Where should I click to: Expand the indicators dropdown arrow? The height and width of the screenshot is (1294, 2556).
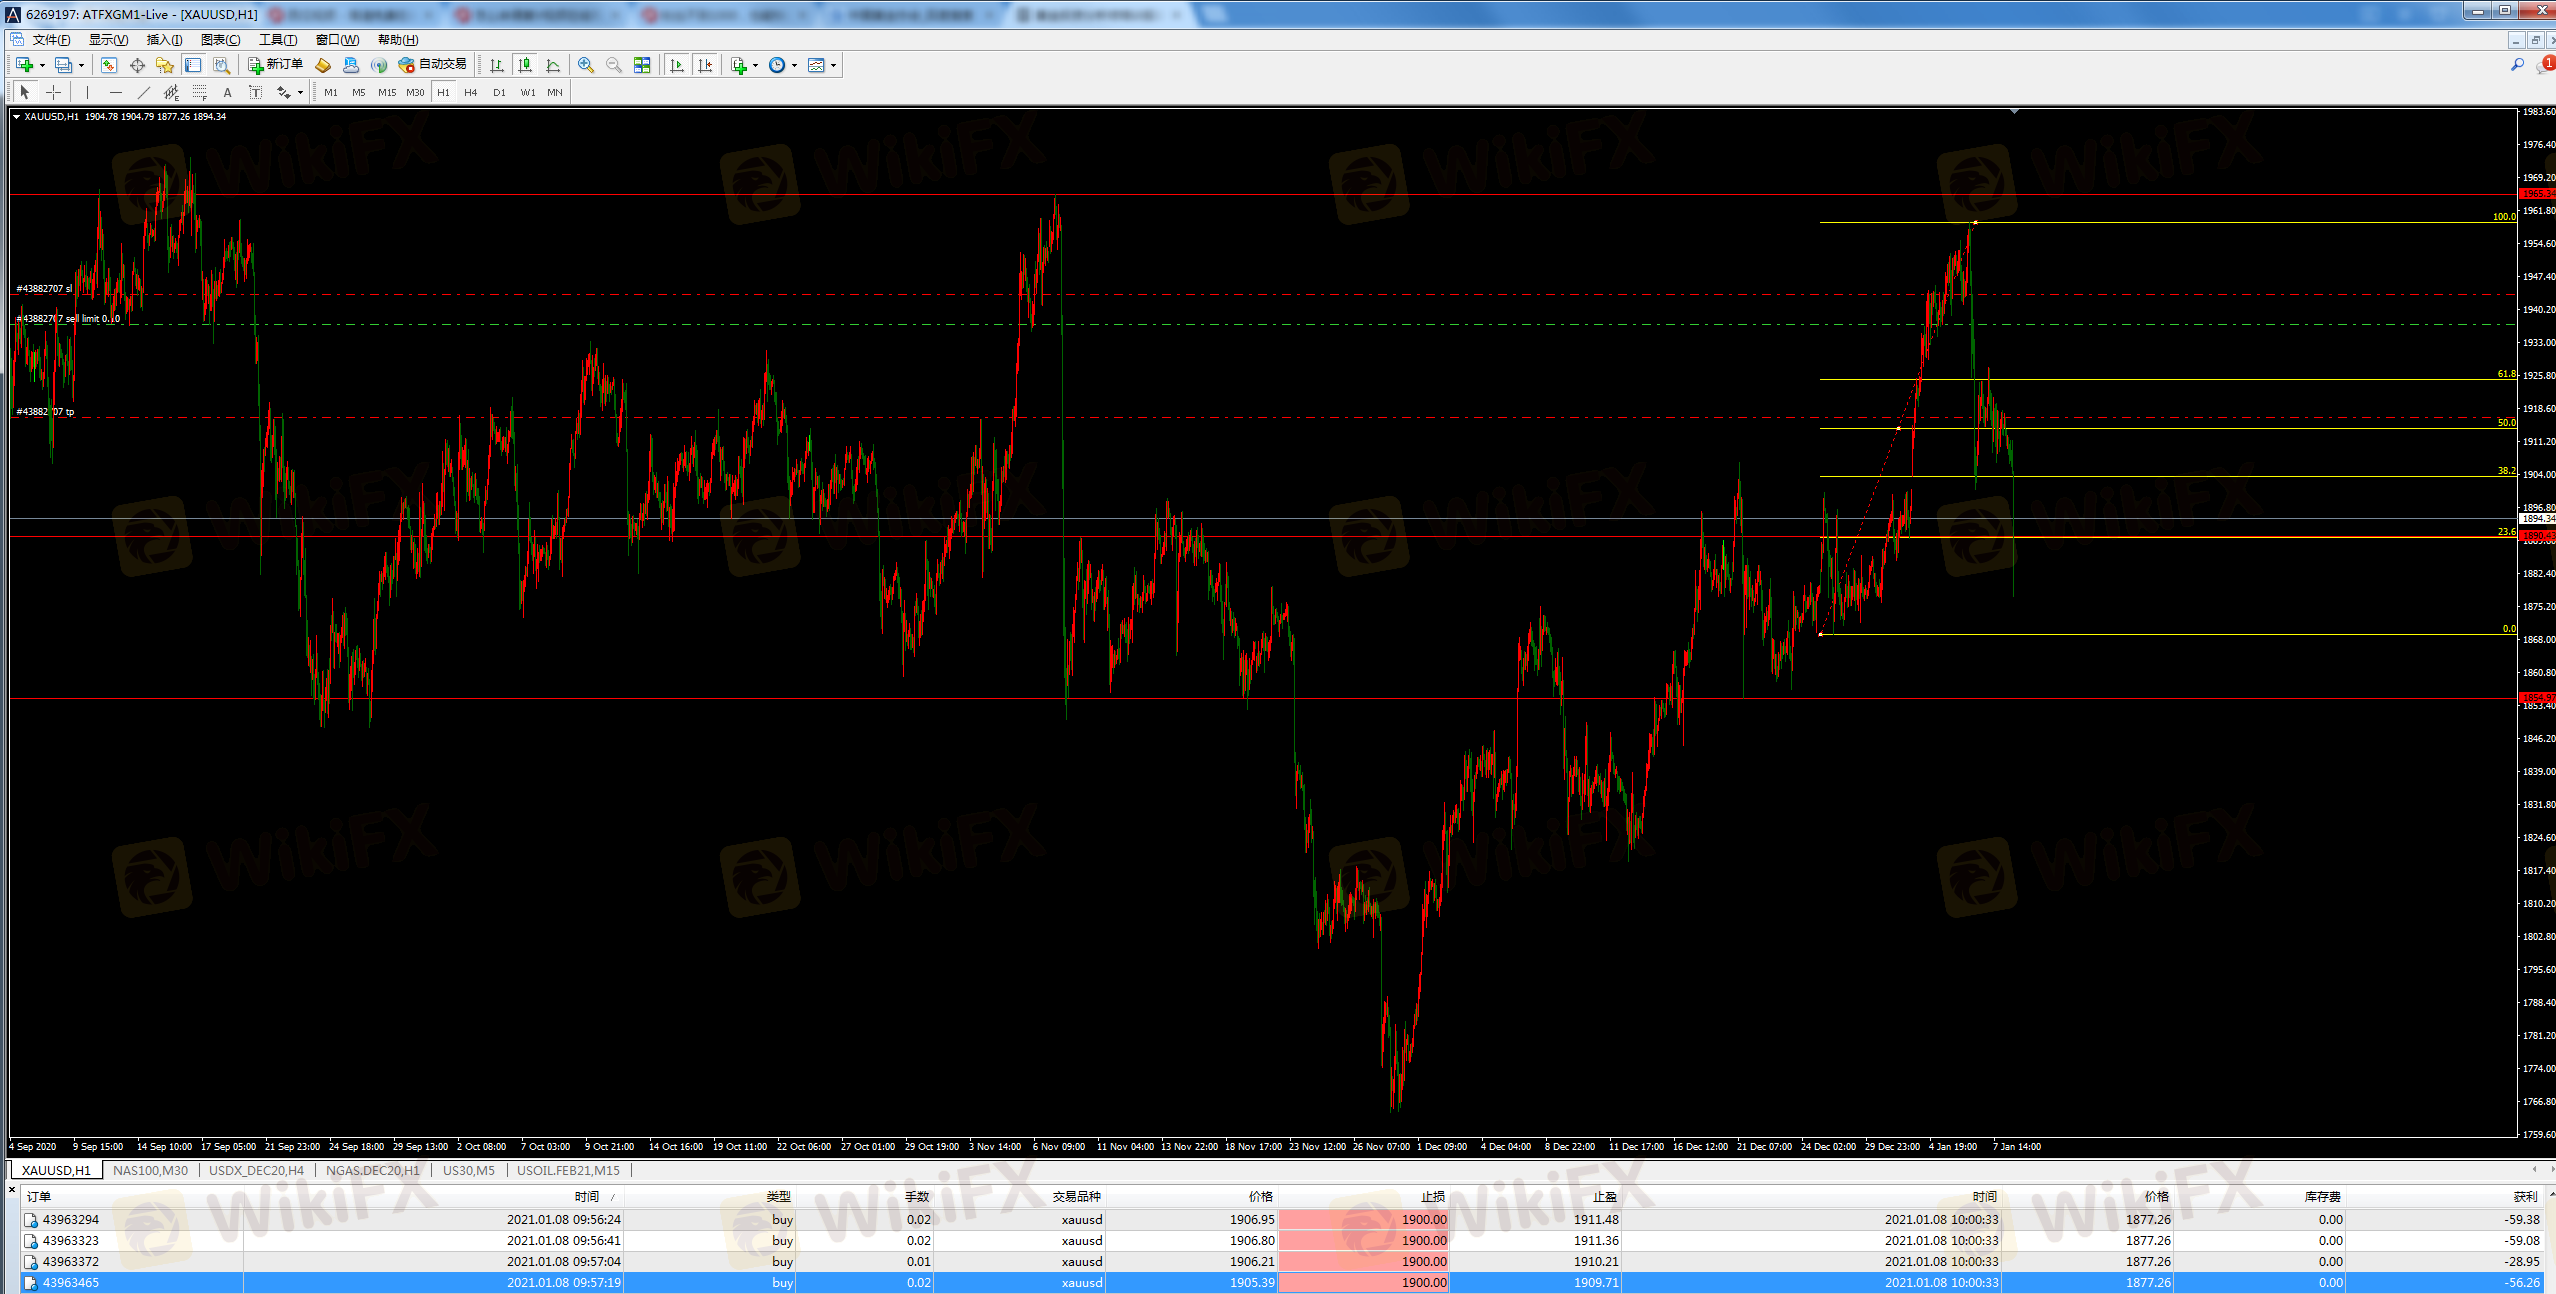(x=755, y=65)
